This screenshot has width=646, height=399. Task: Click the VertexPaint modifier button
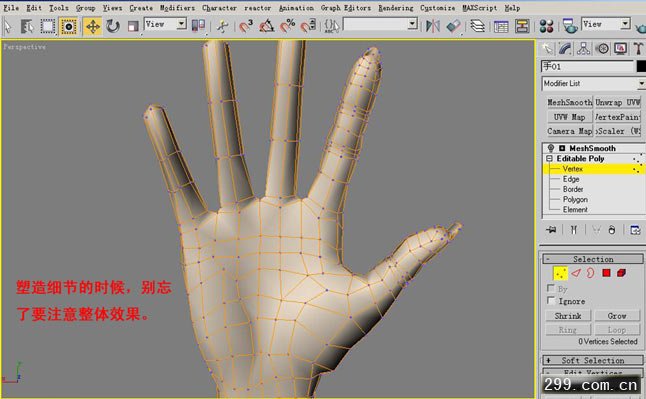click(x=618, y=117)
